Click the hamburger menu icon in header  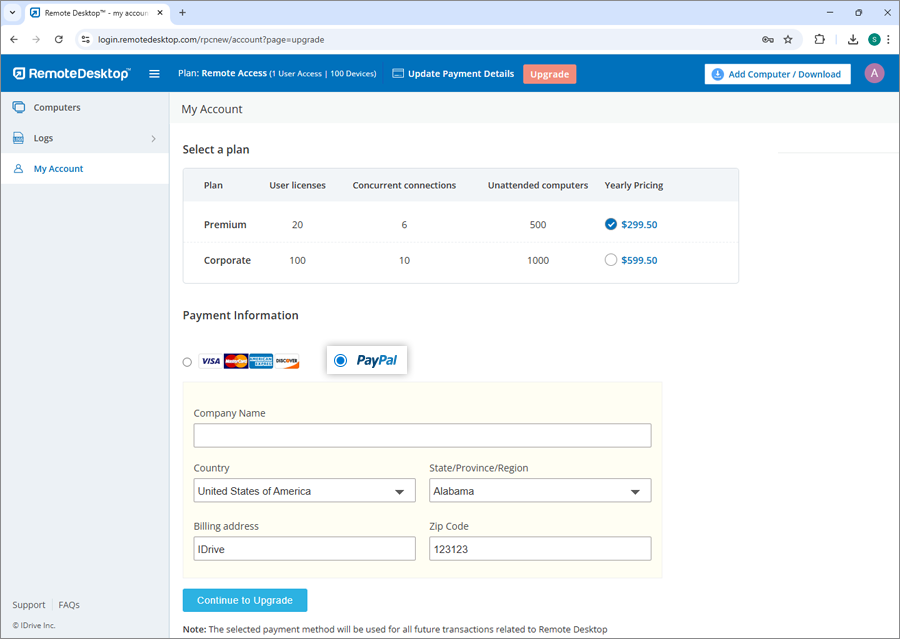[x=154, y=74]
